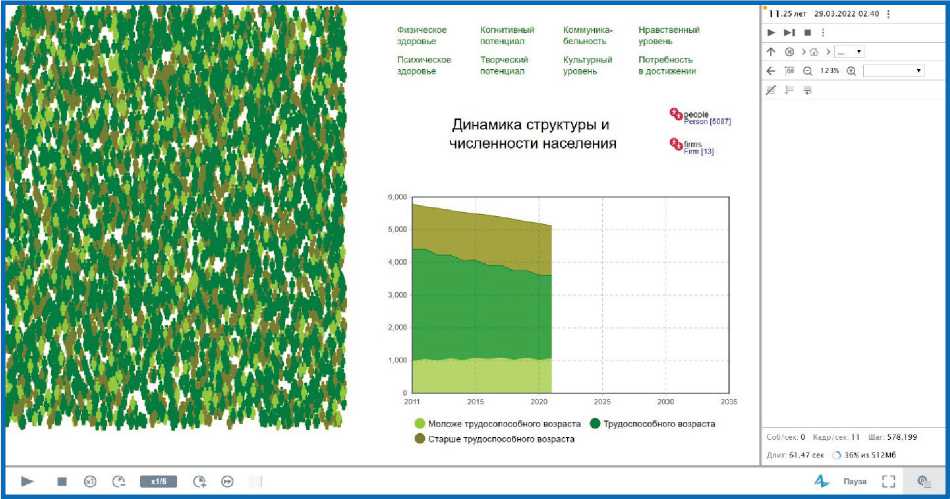Click the light green younger-age area in chart
The width and height of the screenshot is (950, 499).
[482, 377]
